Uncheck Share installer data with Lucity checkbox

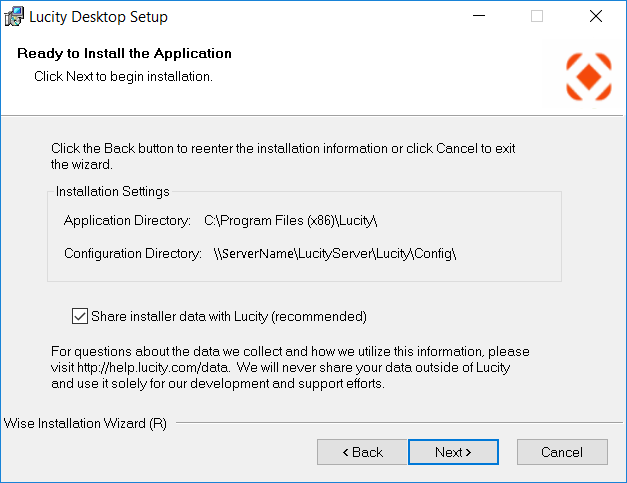click(x=80, y=317)
